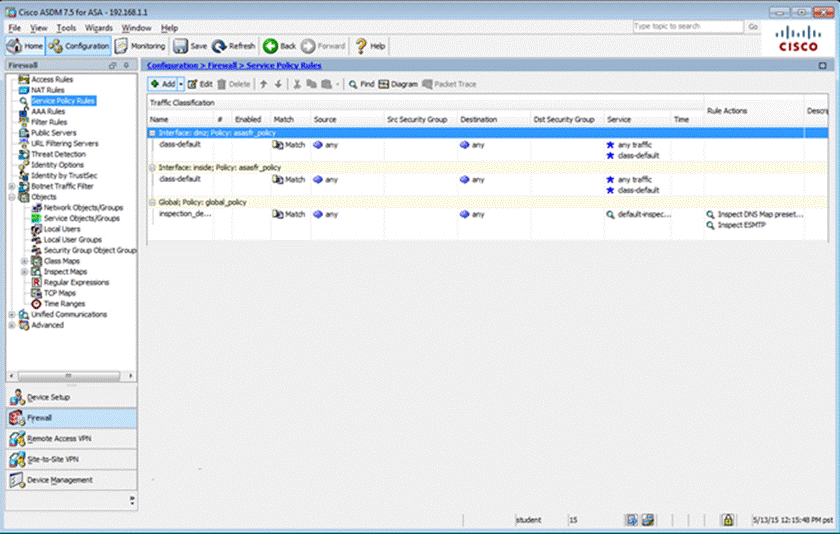Expand the Class Maps tree node
840x534 pixels.
24,261
